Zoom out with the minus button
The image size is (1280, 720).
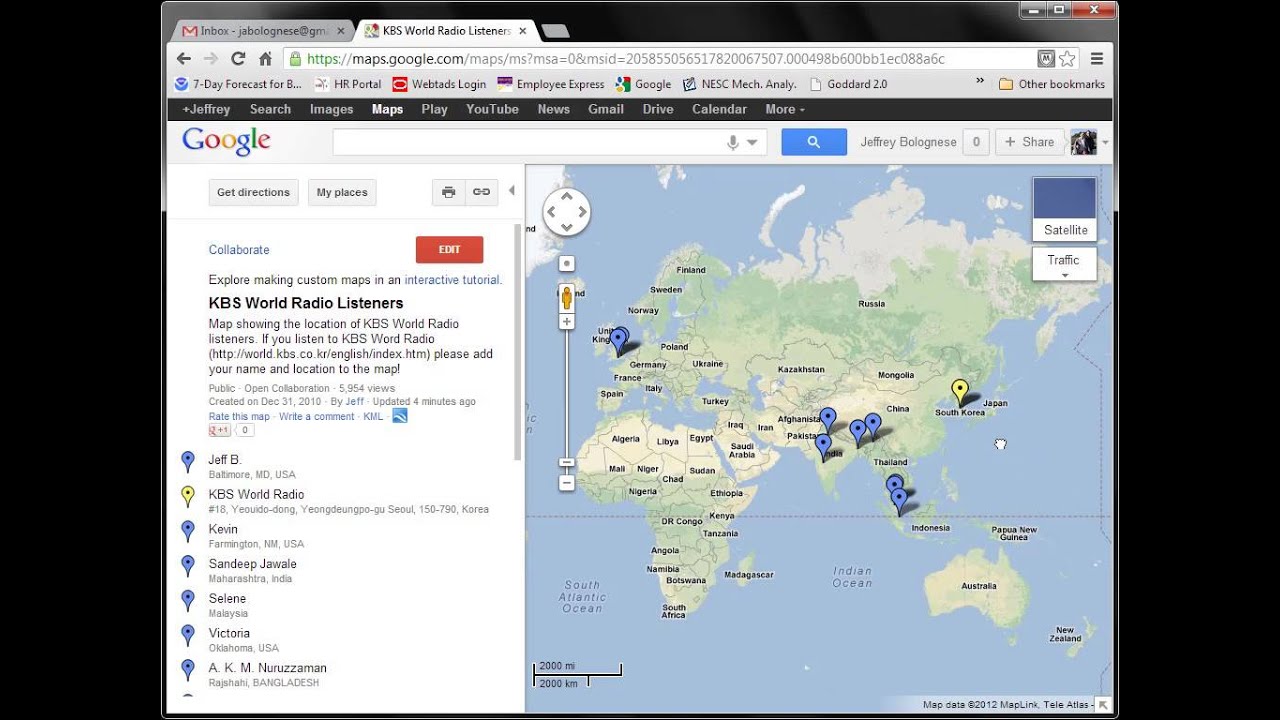[567, 483]
